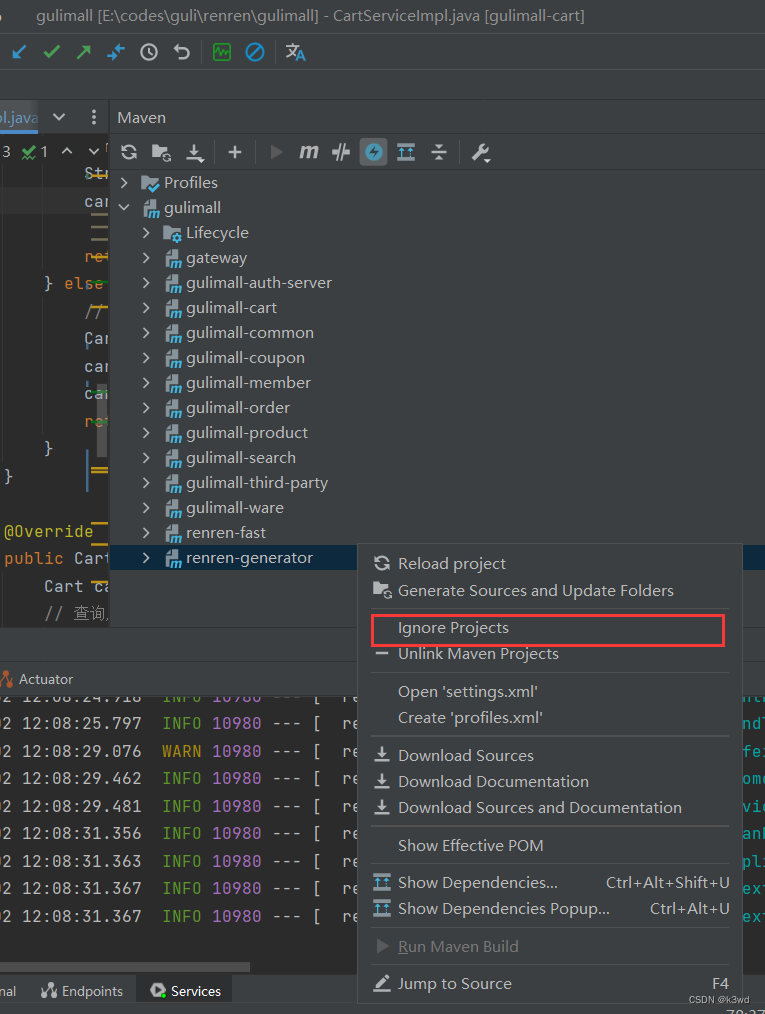This screenshot has width=765, height=1014.
Task: Collapse the gulimall root node
Action: click(x=125, y=208)
